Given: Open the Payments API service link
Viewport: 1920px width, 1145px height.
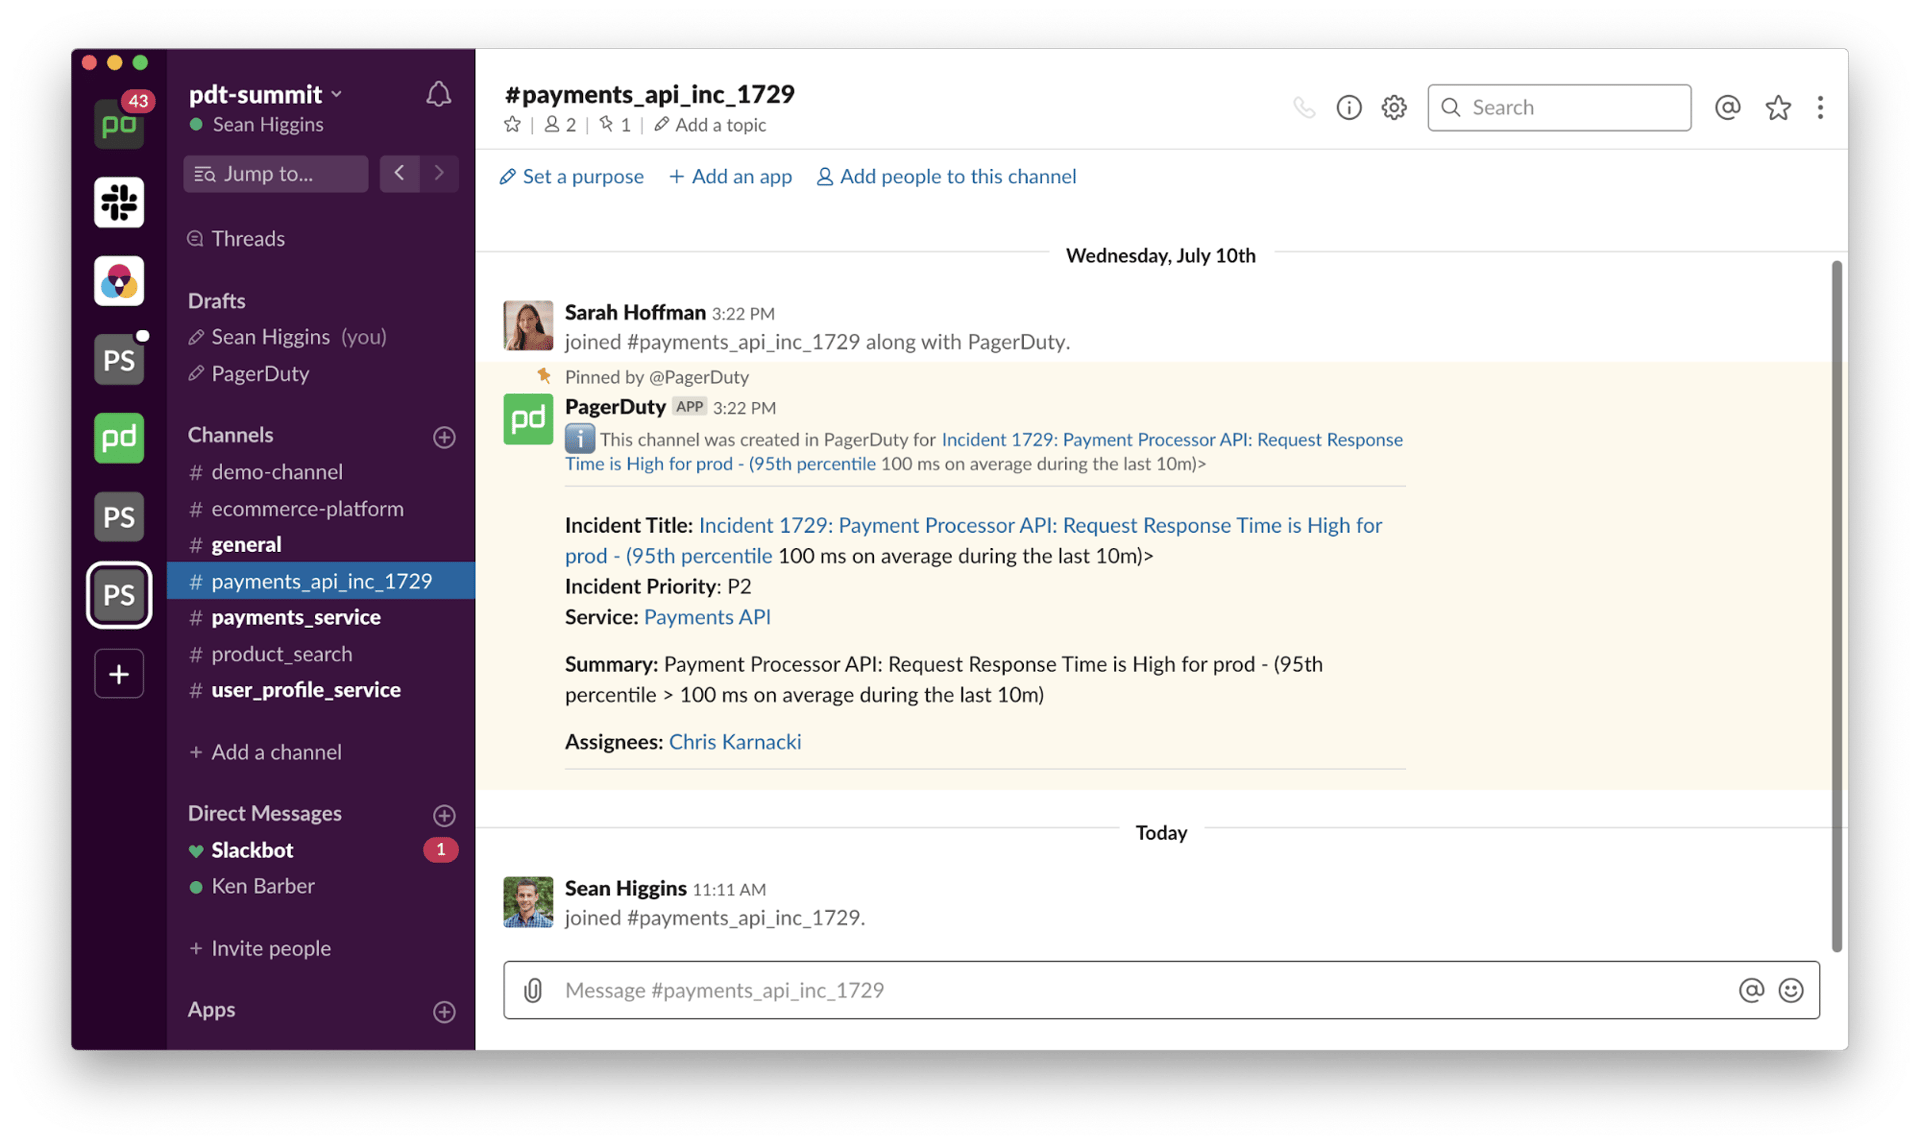Looking at the screenshot, I should [x=707, y=617].
